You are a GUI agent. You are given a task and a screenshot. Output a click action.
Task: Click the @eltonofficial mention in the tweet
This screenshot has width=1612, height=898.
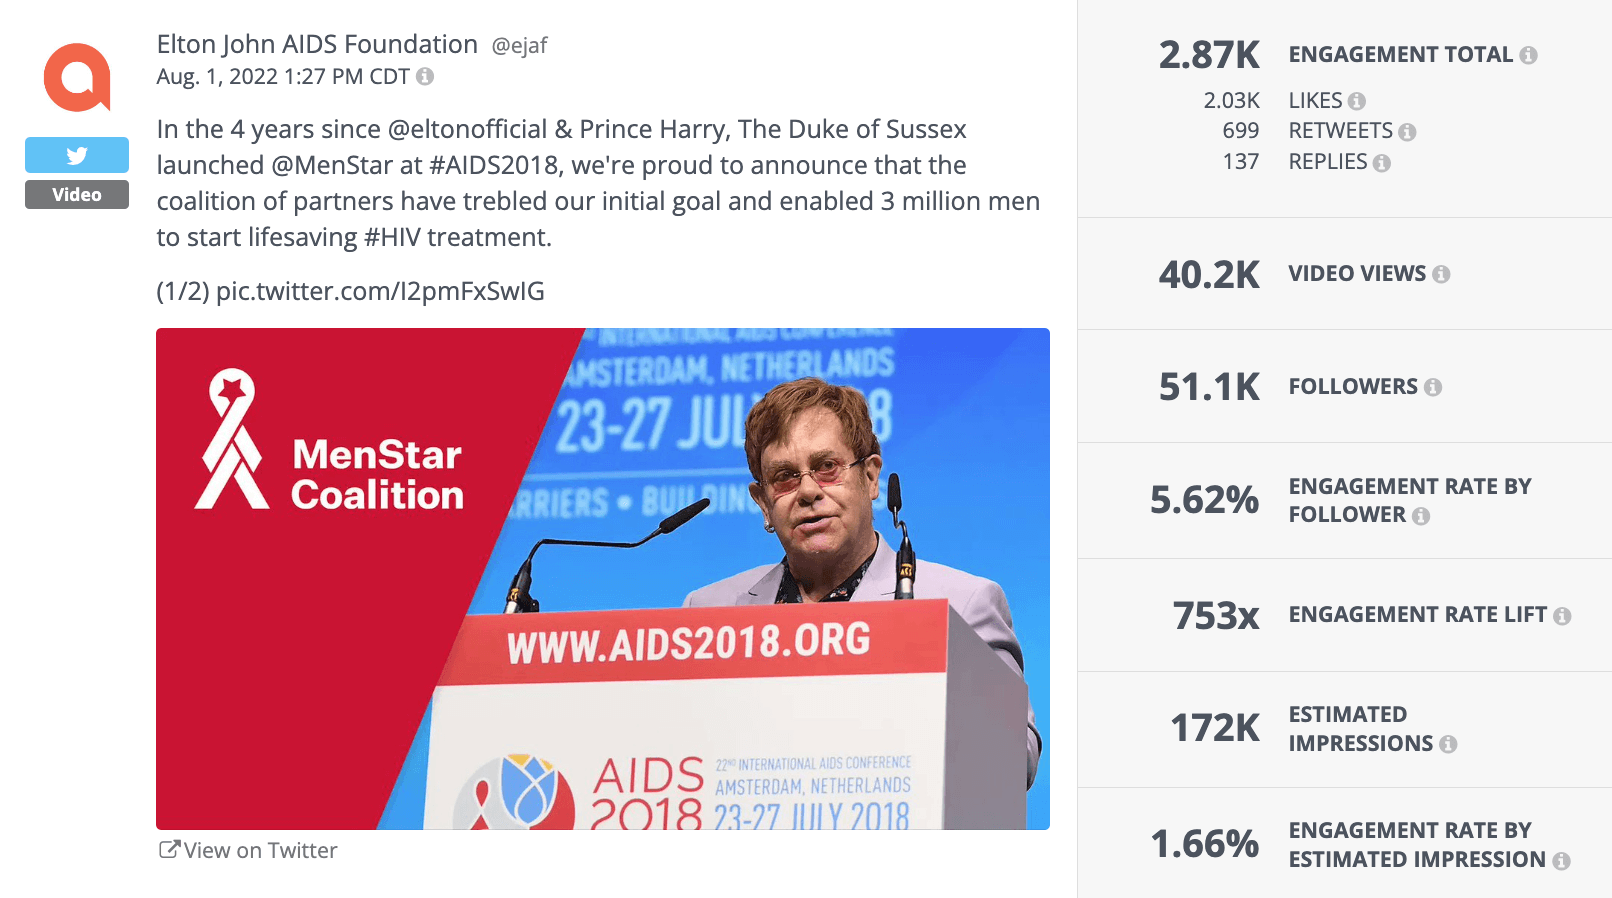[x=467, y=130]
